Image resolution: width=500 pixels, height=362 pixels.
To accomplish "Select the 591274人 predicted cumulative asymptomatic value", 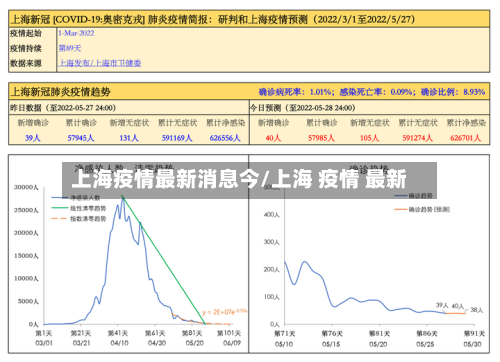I will tap(417, 138).
